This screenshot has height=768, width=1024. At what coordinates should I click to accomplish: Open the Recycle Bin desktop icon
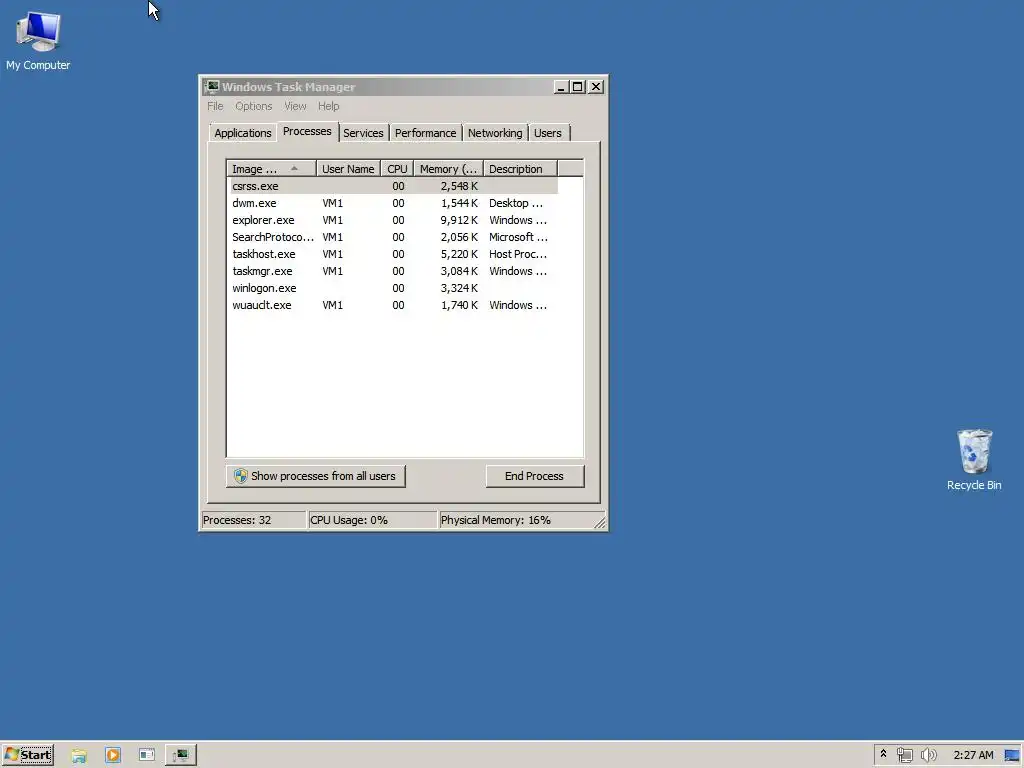click(974, 460)
